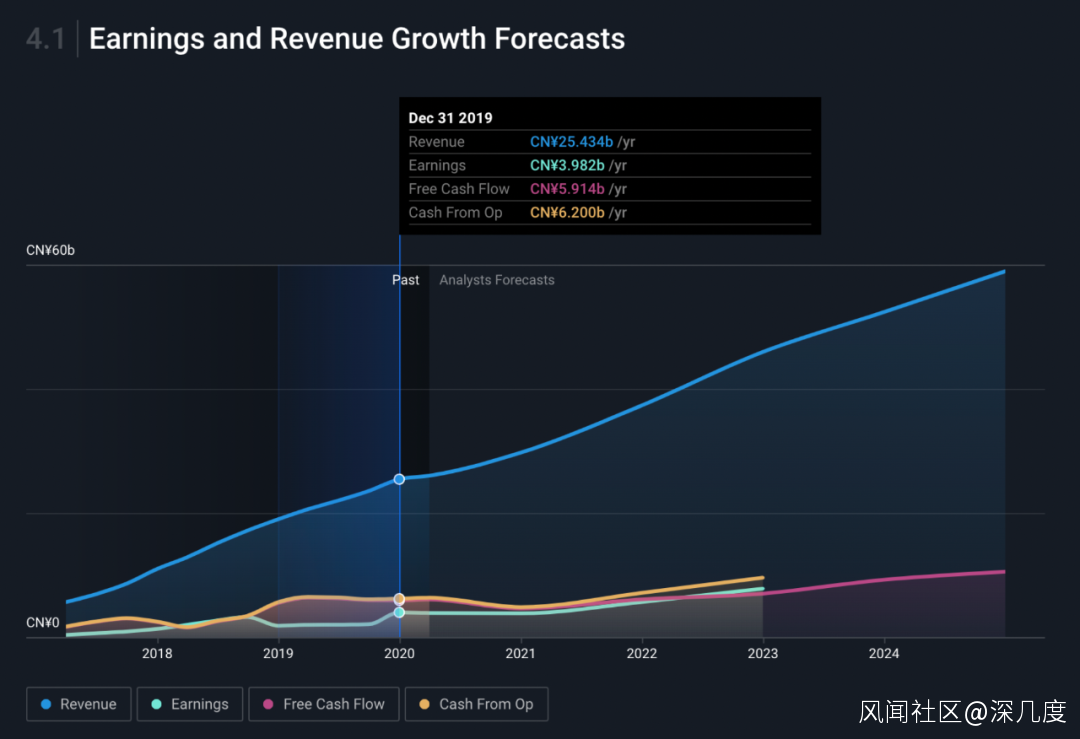Click the Dec 31 2019 tooltip date

[450, 118]
